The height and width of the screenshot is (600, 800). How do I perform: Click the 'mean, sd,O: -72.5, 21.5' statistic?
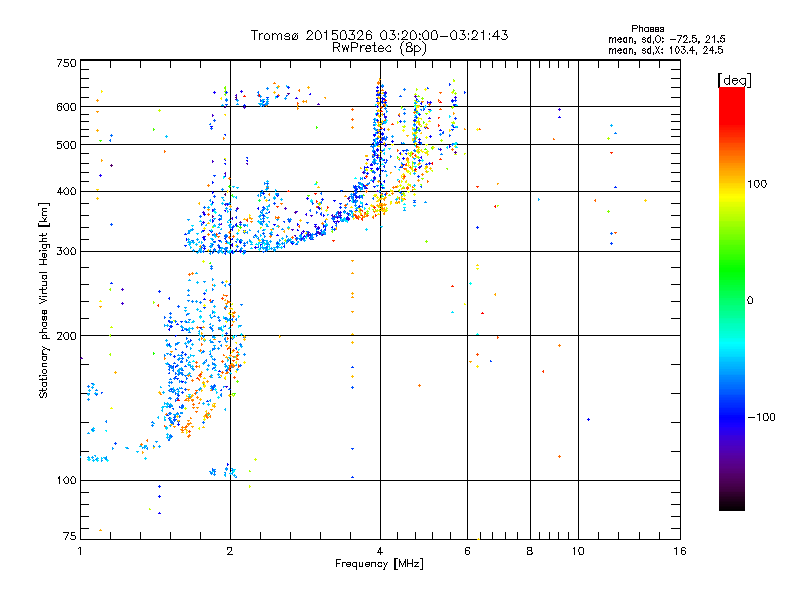click(x=666, y=39)
